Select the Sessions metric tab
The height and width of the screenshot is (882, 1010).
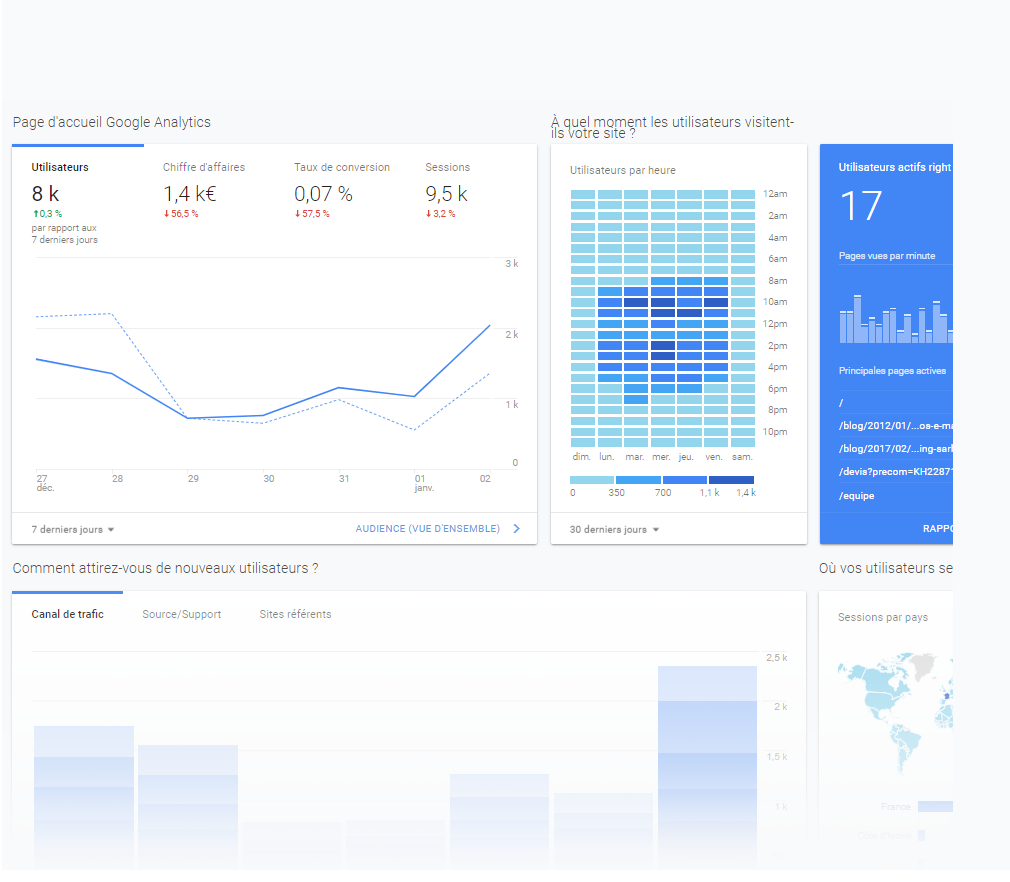point(447,167)
